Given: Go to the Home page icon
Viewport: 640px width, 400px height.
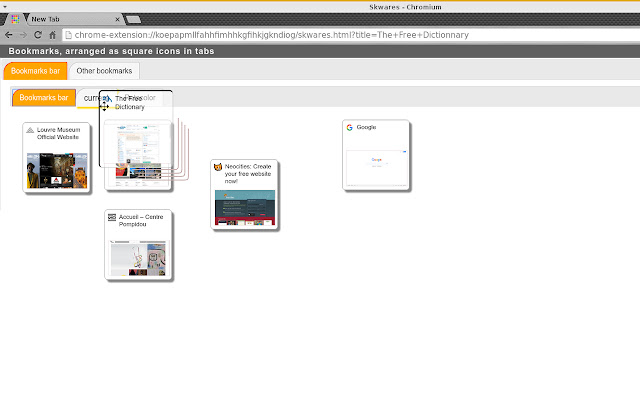Looking at the screenshot, I should [x=53, y=35].
